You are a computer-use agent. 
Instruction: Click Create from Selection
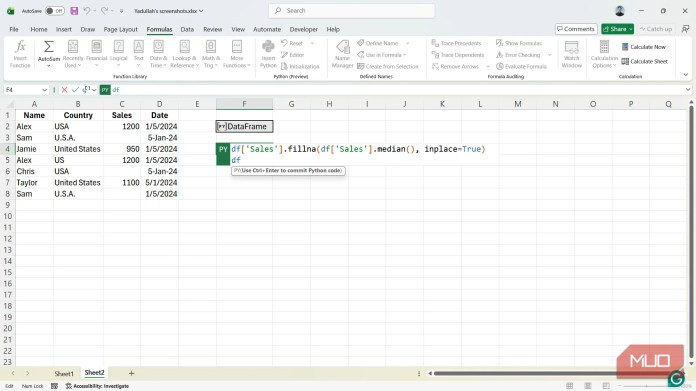[x=388, y=66]
